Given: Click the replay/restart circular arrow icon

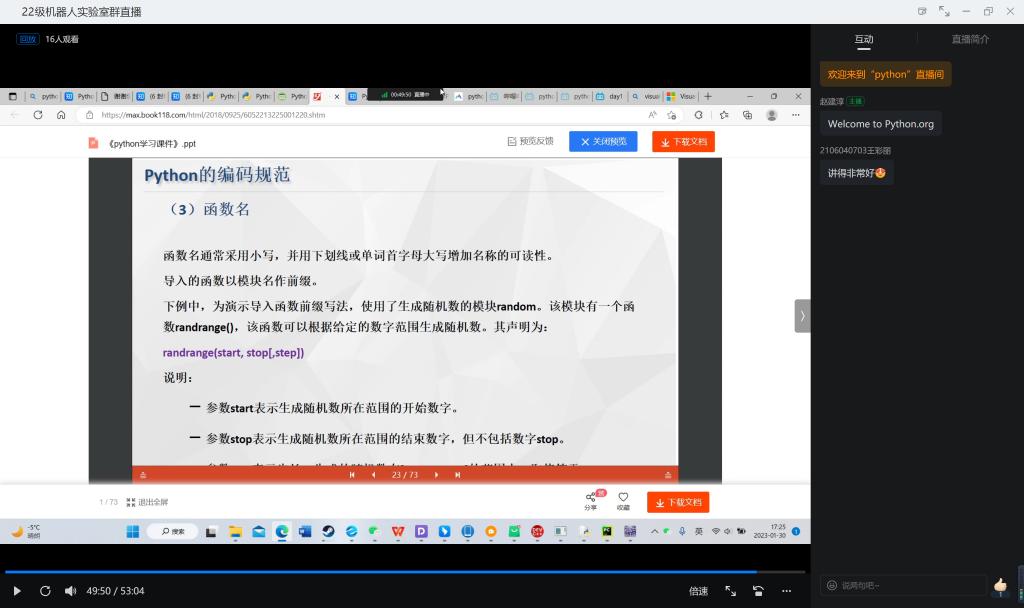Looking at the screenshot, I should (45, 591).
